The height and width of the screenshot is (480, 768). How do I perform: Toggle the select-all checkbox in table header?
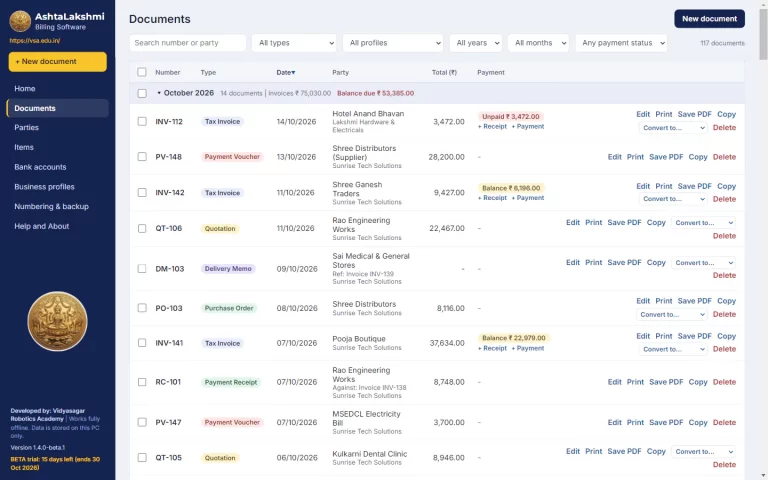click(142, 72)
